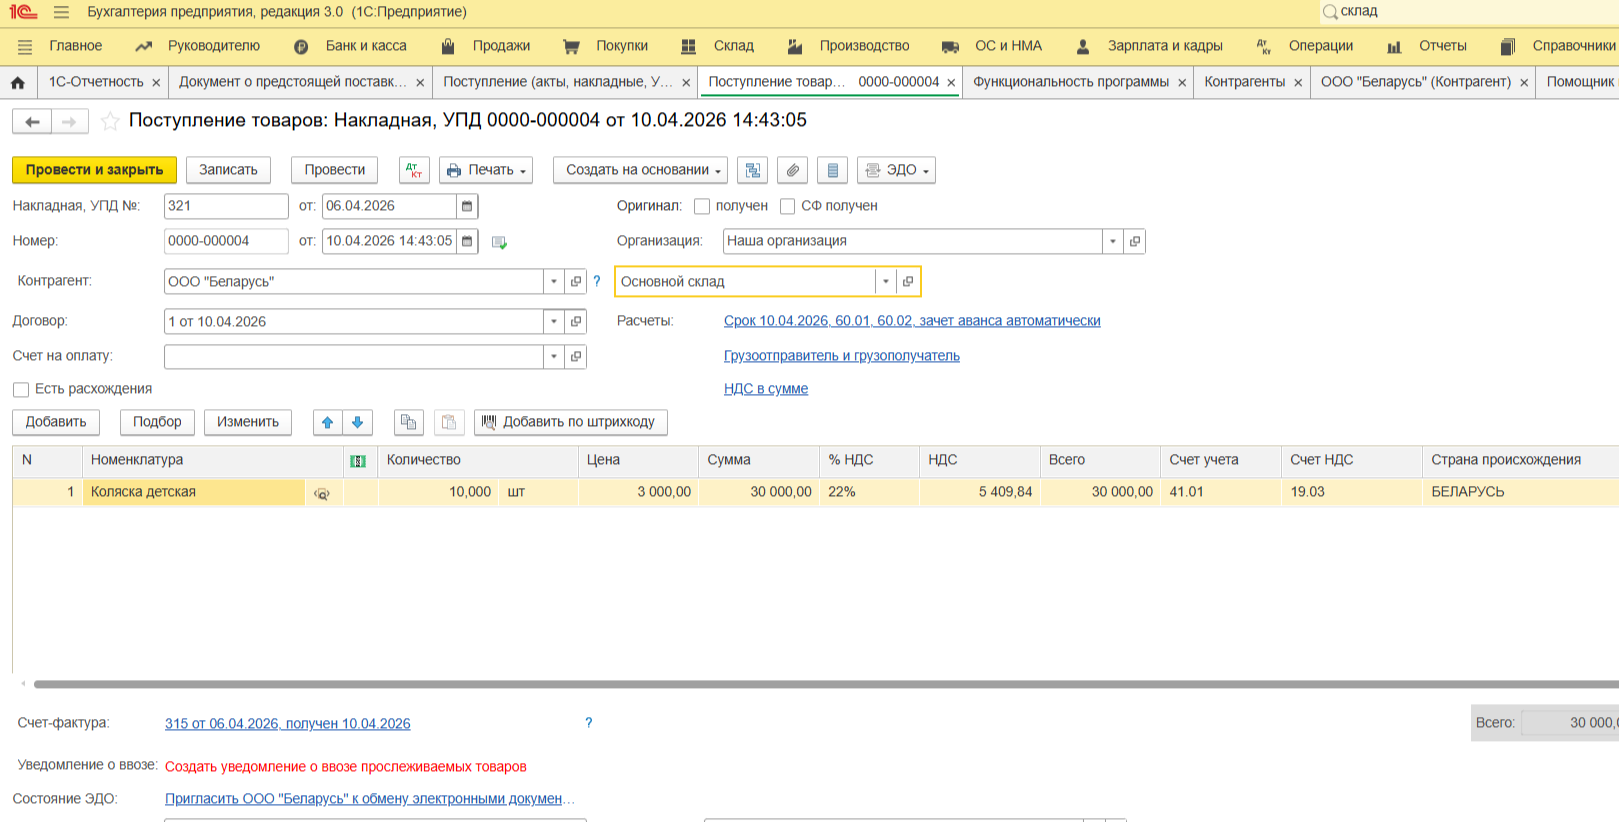Expand the Счет на оплату dropdown arrow
This screenshot has width=1619, height=822.
[553, 356]
